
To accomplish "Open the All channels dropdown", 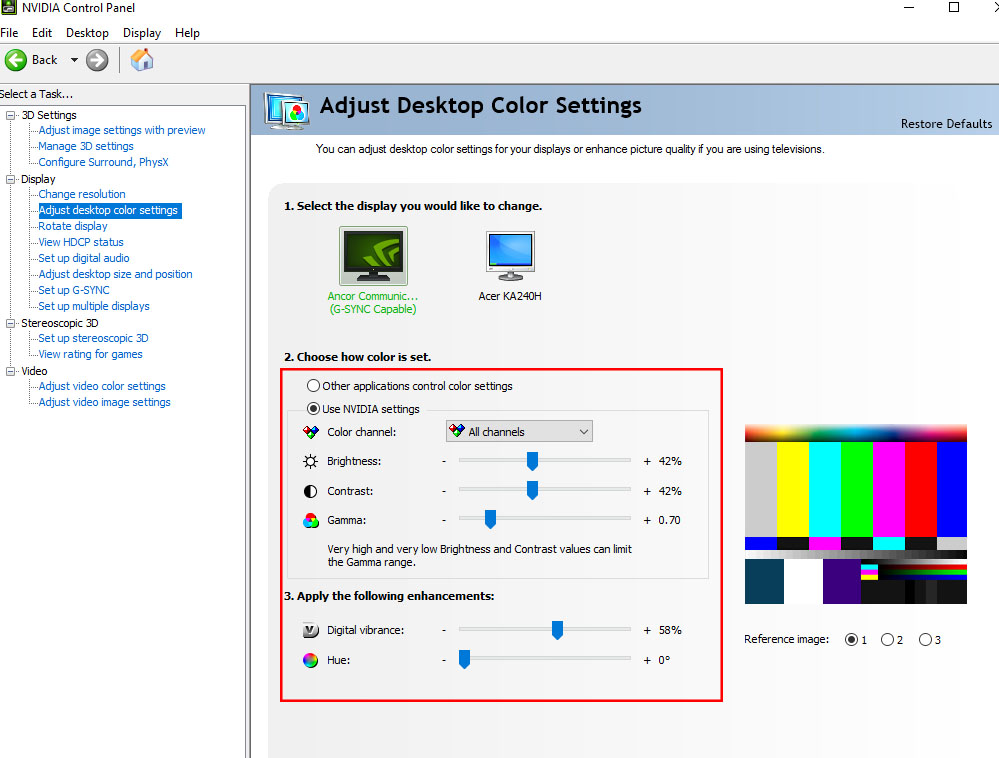I will point(519,432).
